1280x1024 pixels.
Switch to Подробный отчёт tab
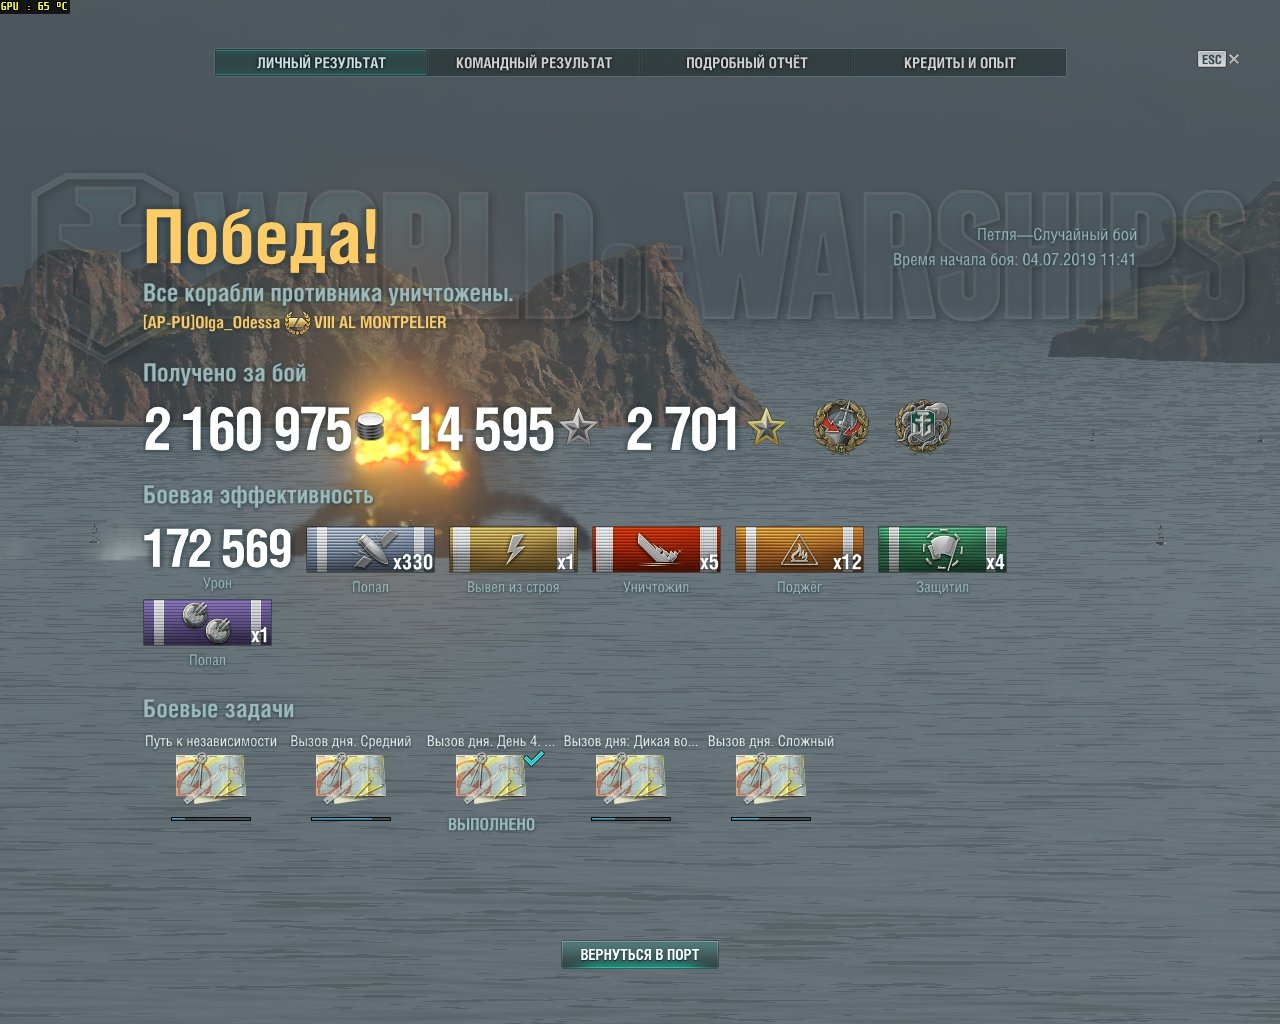pyautogui.click(x=747, y=63)
